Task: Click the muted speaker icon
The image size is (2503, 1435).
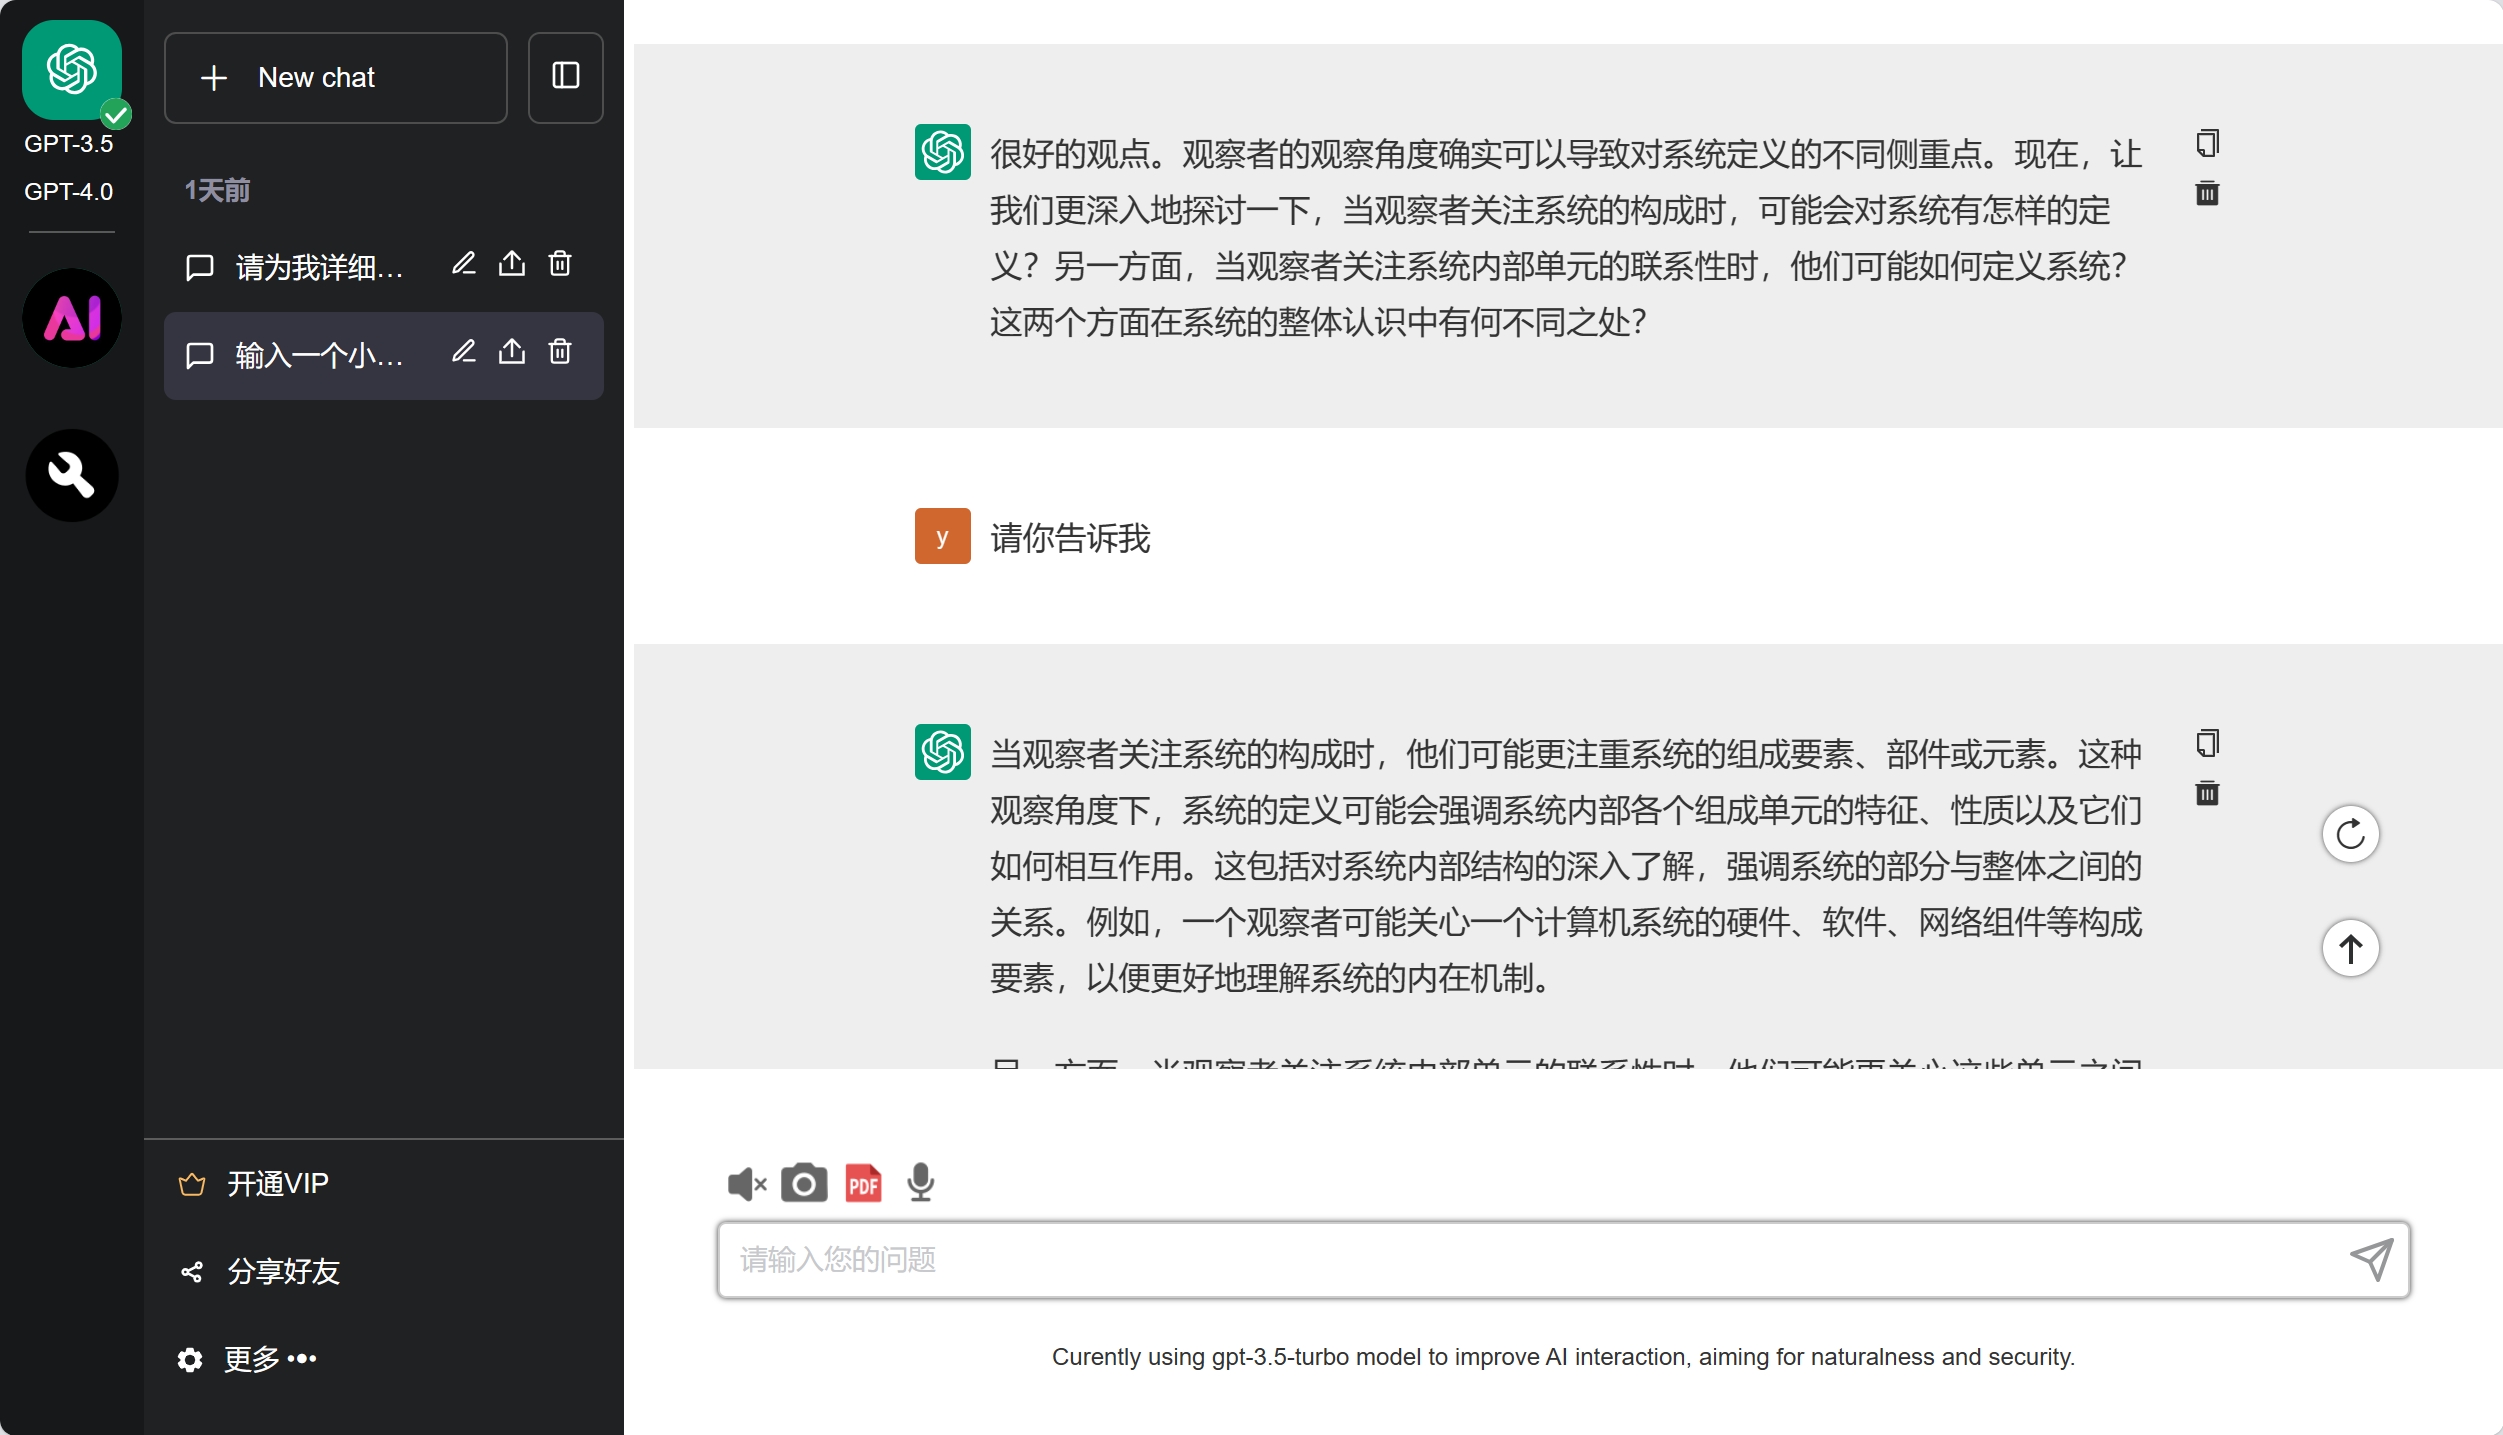Action: click(746, 1184)
